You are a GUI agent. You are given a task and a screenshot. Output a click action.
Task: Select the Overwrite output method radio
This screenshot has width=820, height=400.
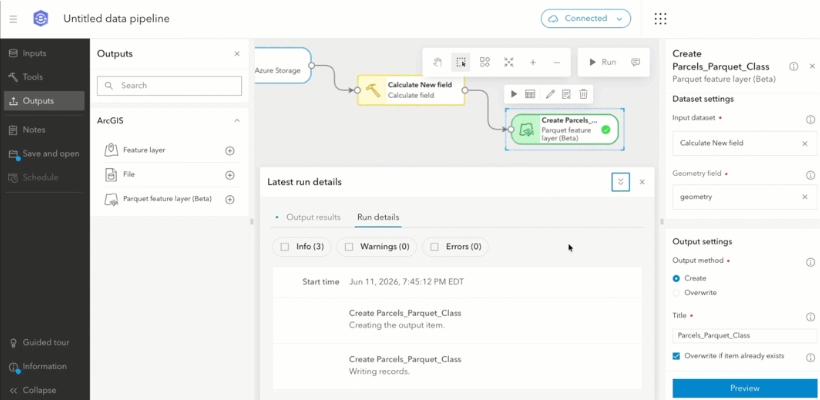pos(676,293)
